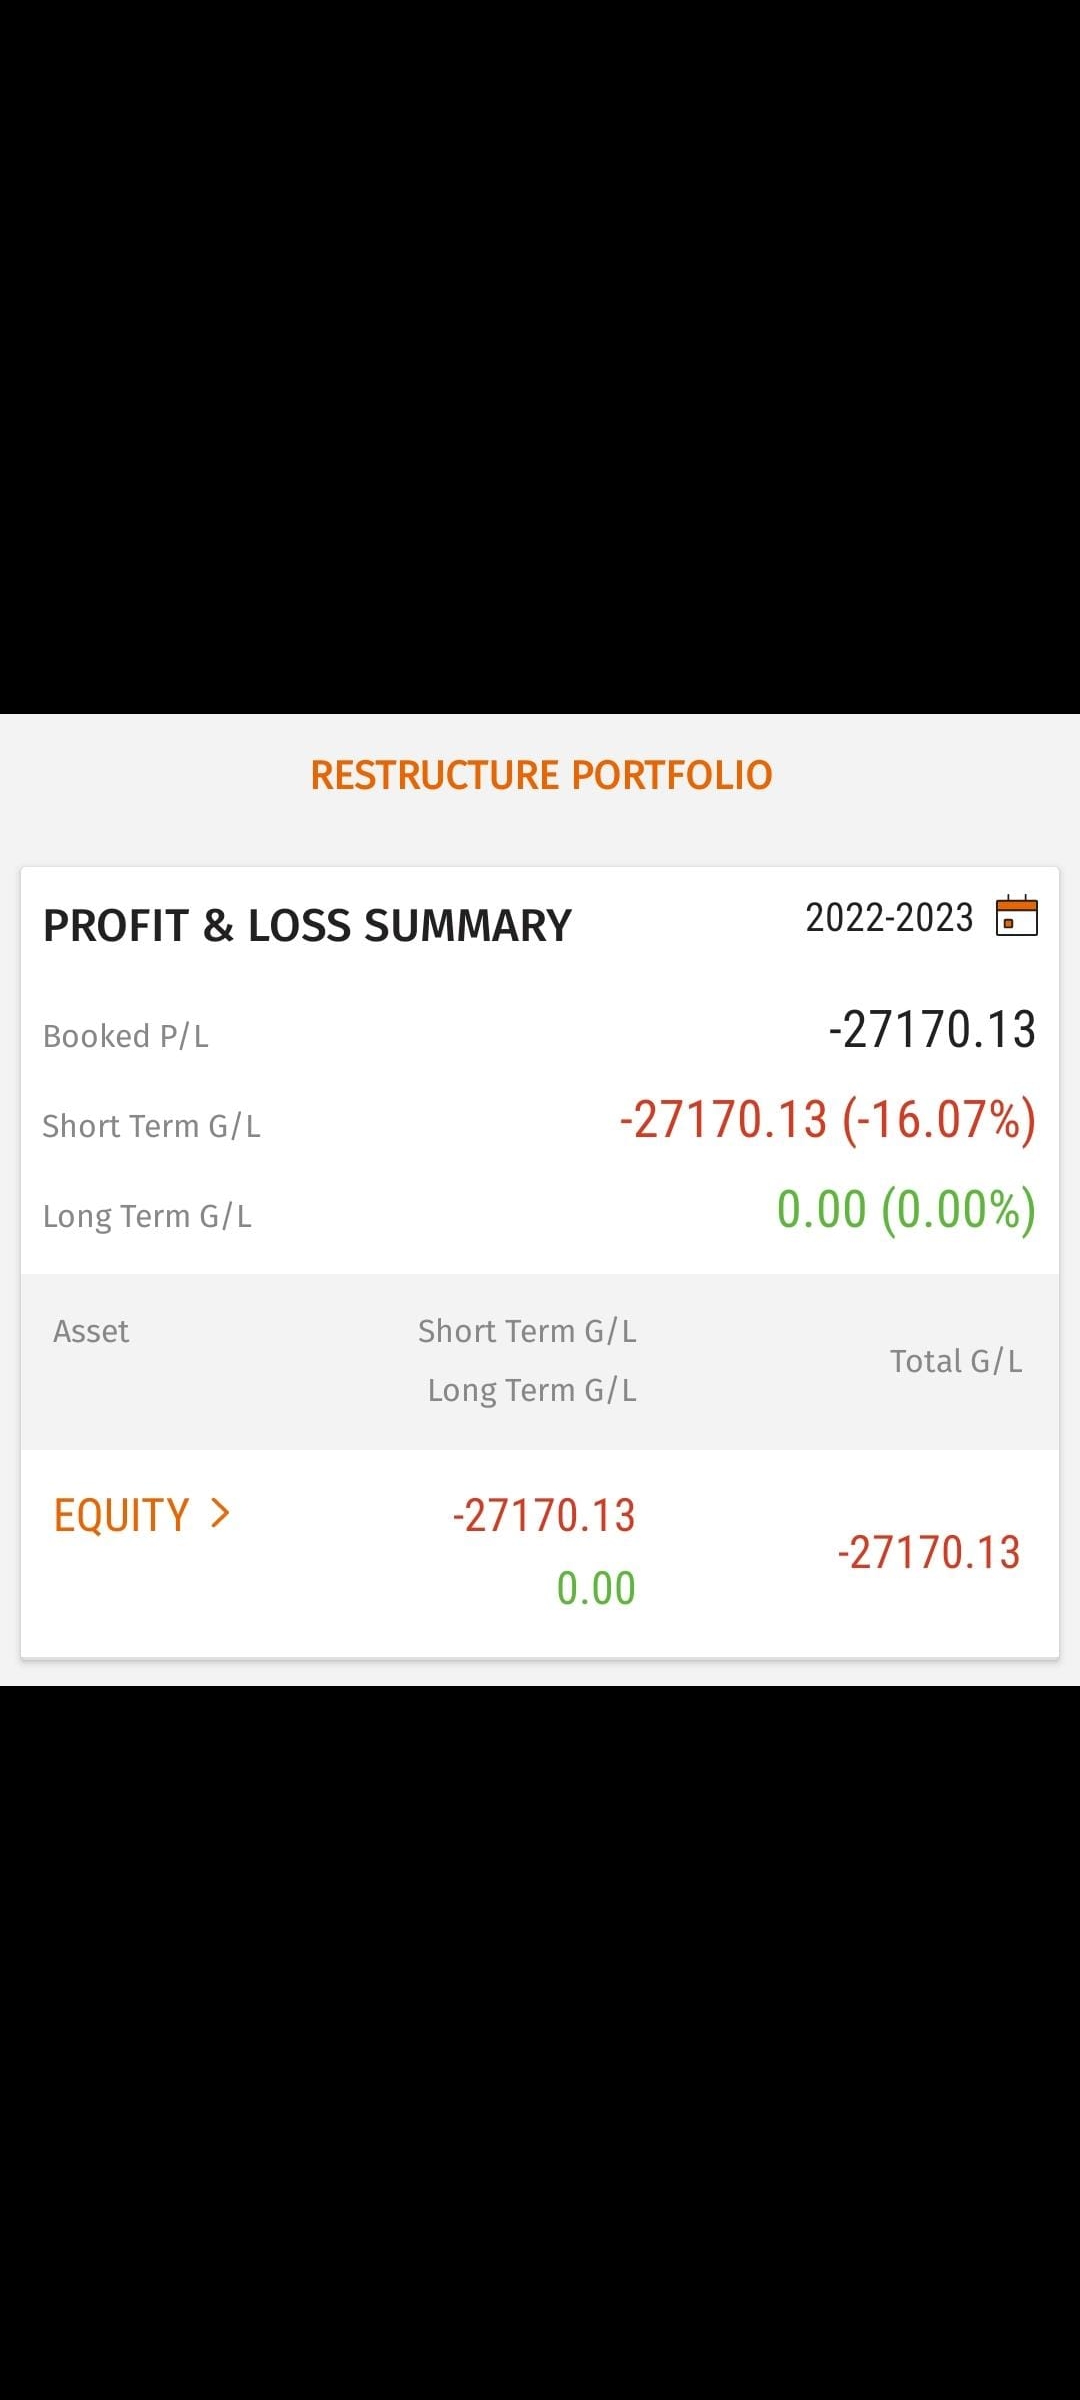This screenshot has height=2400, width=1080.
Task: Click the Short Term G/L summary label
Action: (x=151, y=1126)
